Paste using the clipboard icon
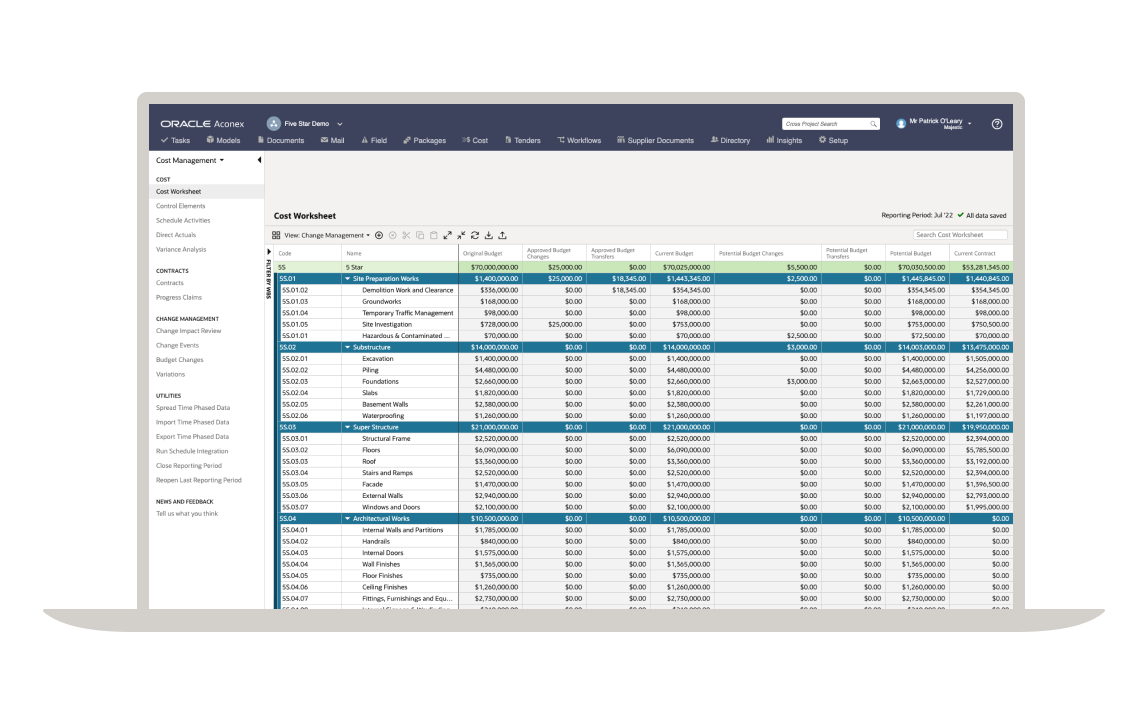1148x724 pixels. coord(434,235)
